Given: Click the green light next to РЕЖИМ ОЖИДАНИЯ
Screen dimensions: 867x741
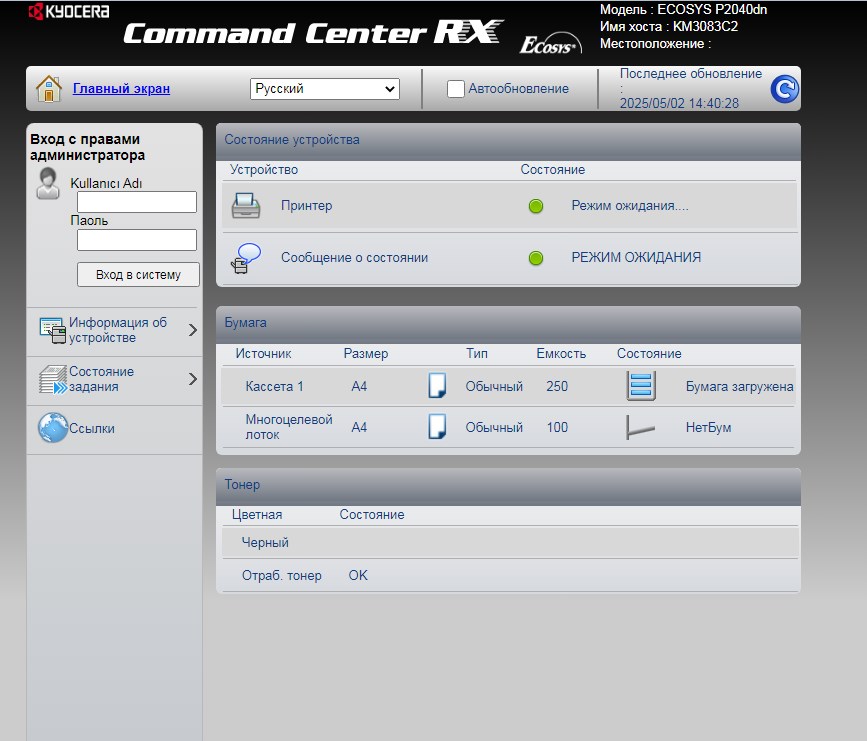Looking at the screenshot, I should pos(536,258).
